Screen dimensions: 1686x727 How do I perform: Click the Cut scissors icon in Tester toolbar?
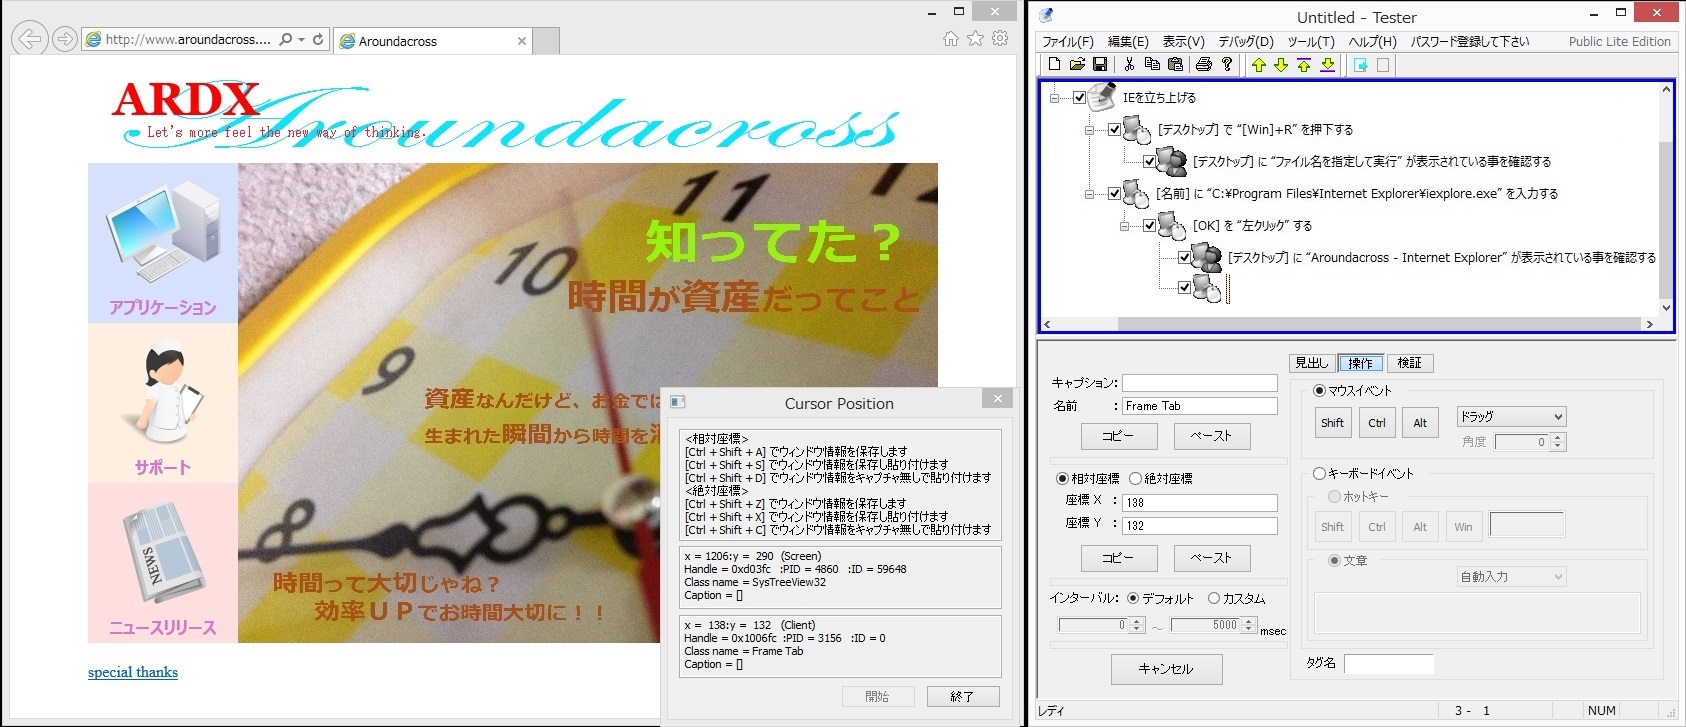(x=1129, y=65)
